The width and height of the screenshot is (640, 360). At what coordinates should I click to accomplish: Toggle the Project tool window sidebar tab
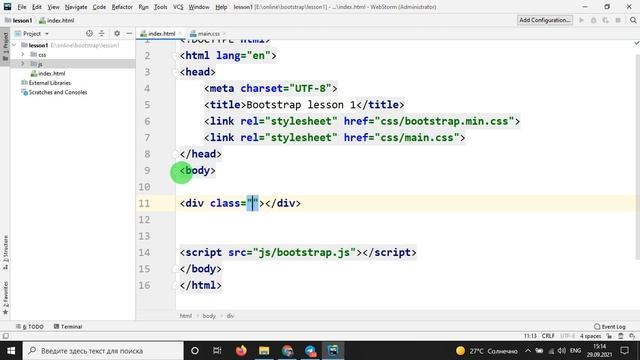point(5,46)
